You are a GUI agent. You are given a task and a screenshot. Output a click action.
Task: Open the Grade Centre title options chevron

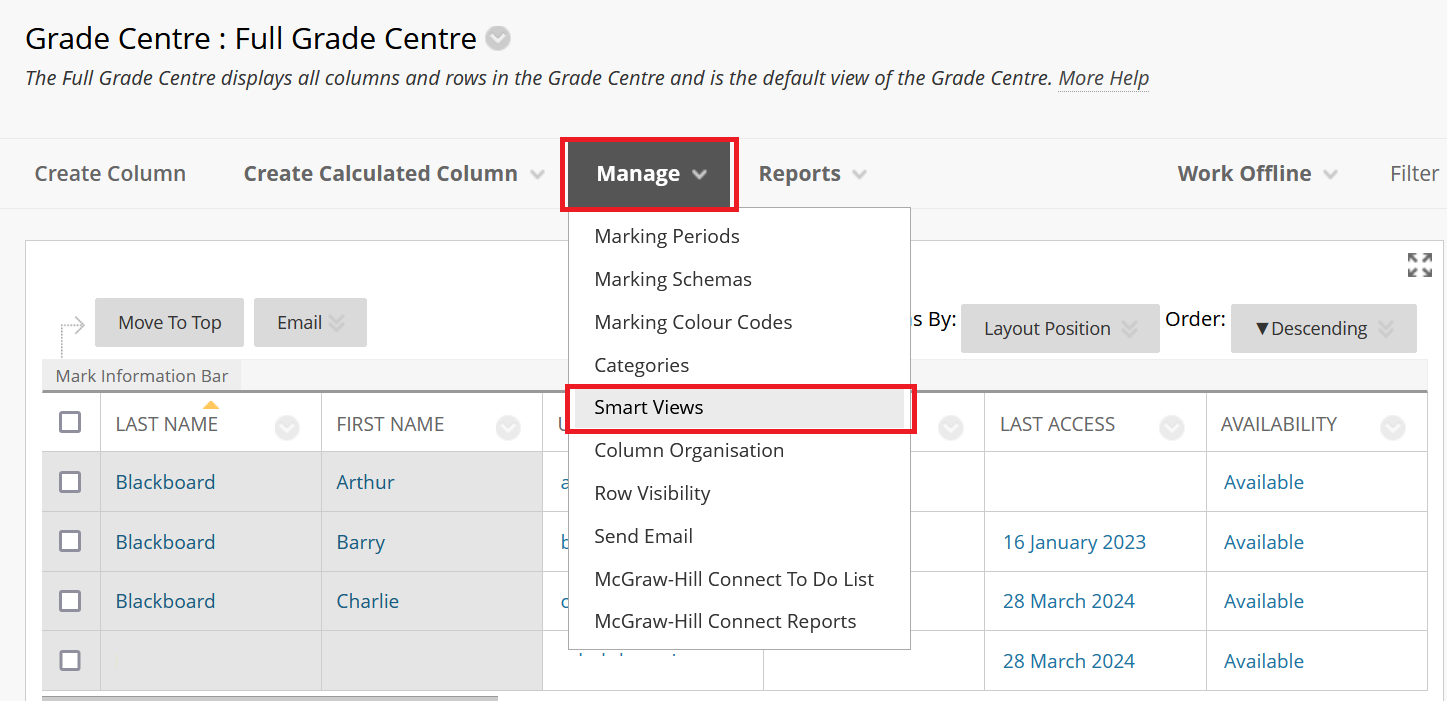[x=498, y=39]
